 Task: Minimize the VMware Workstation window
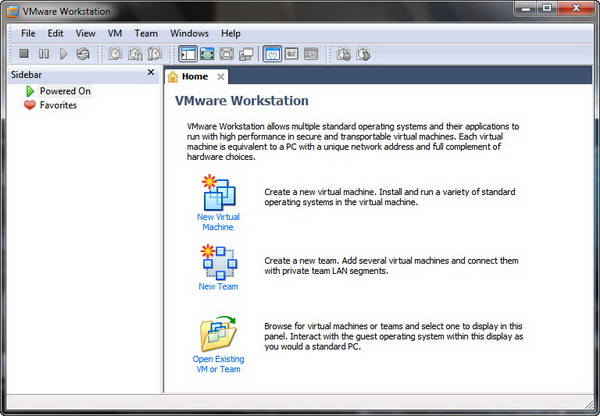526,8
